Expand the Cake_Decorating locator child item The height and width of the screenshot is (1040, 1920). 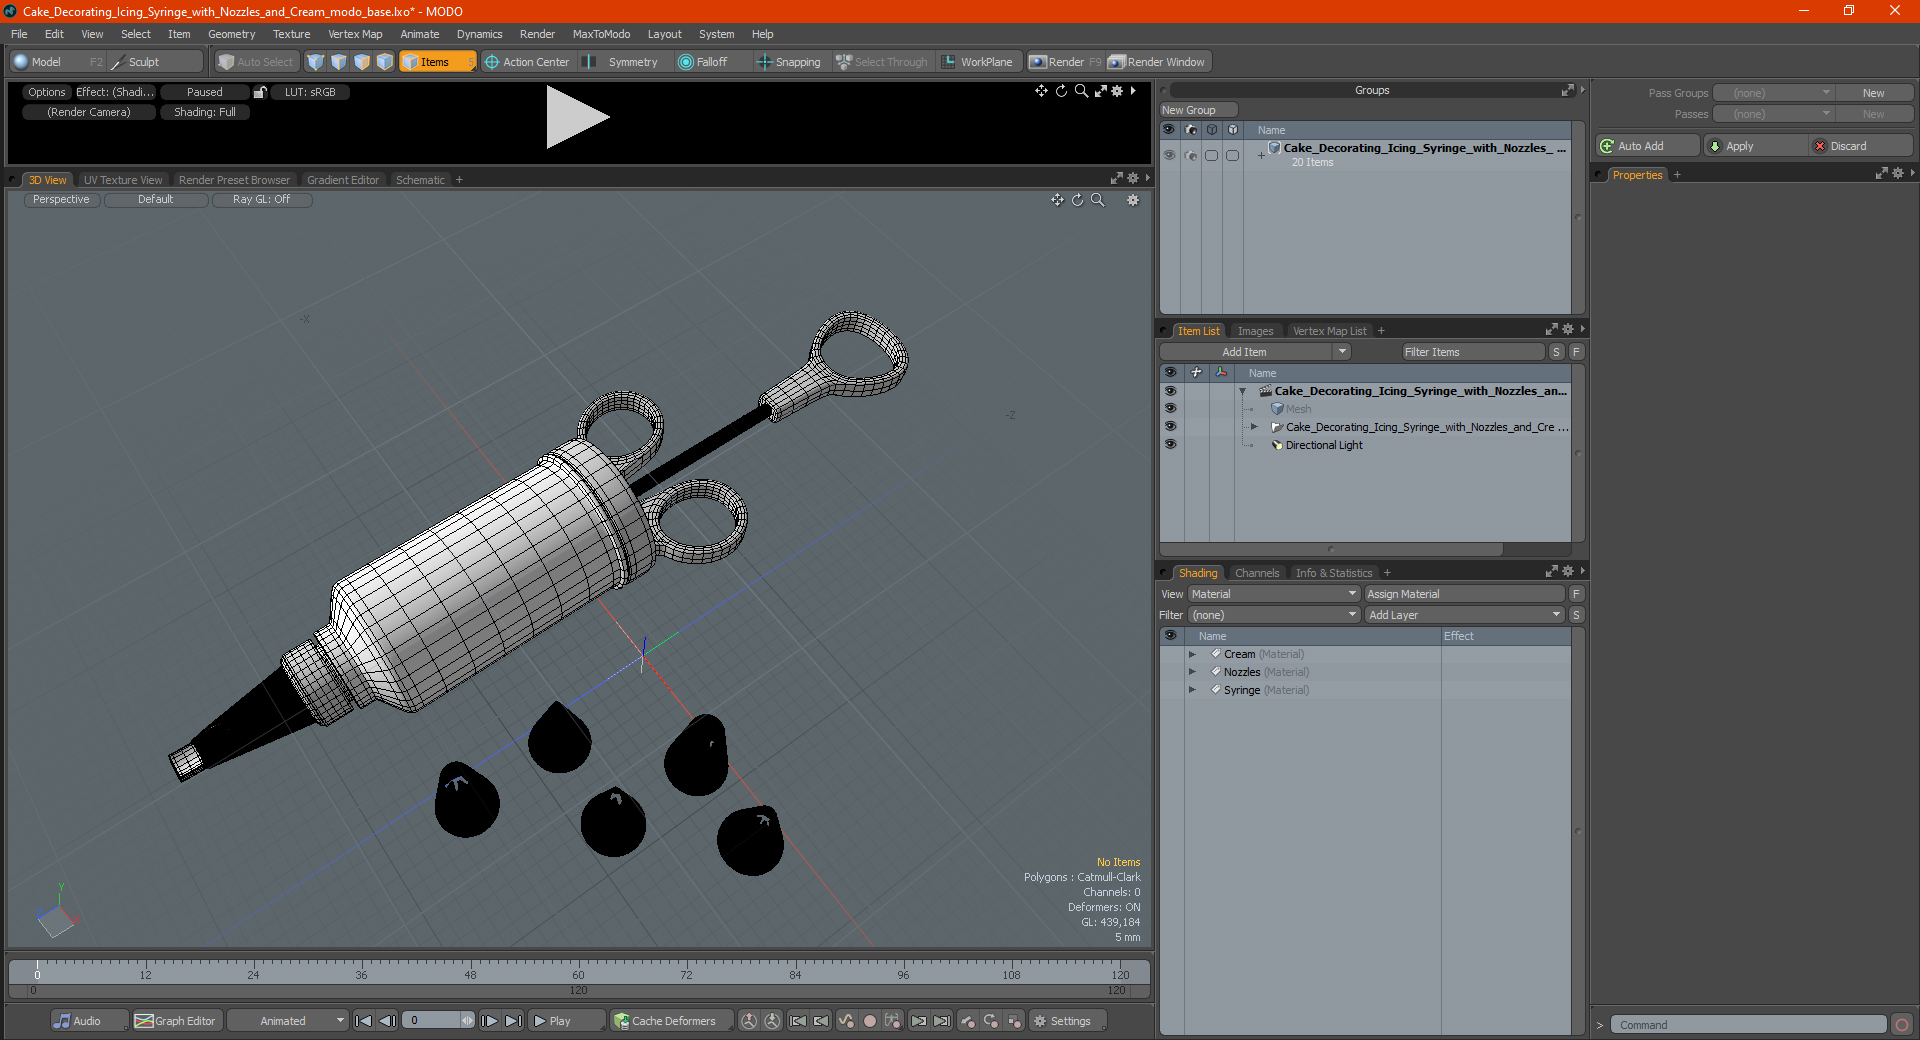click(x=1254, y=427)
